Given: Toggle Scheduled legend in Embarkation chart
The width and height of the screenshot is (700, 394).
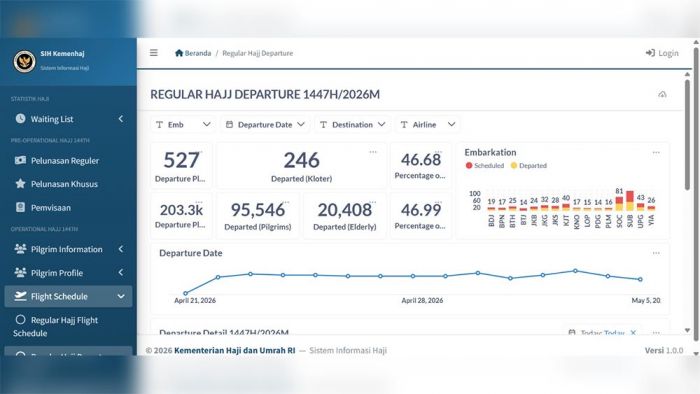Looking at the screenshot, I should pos(484,166).
